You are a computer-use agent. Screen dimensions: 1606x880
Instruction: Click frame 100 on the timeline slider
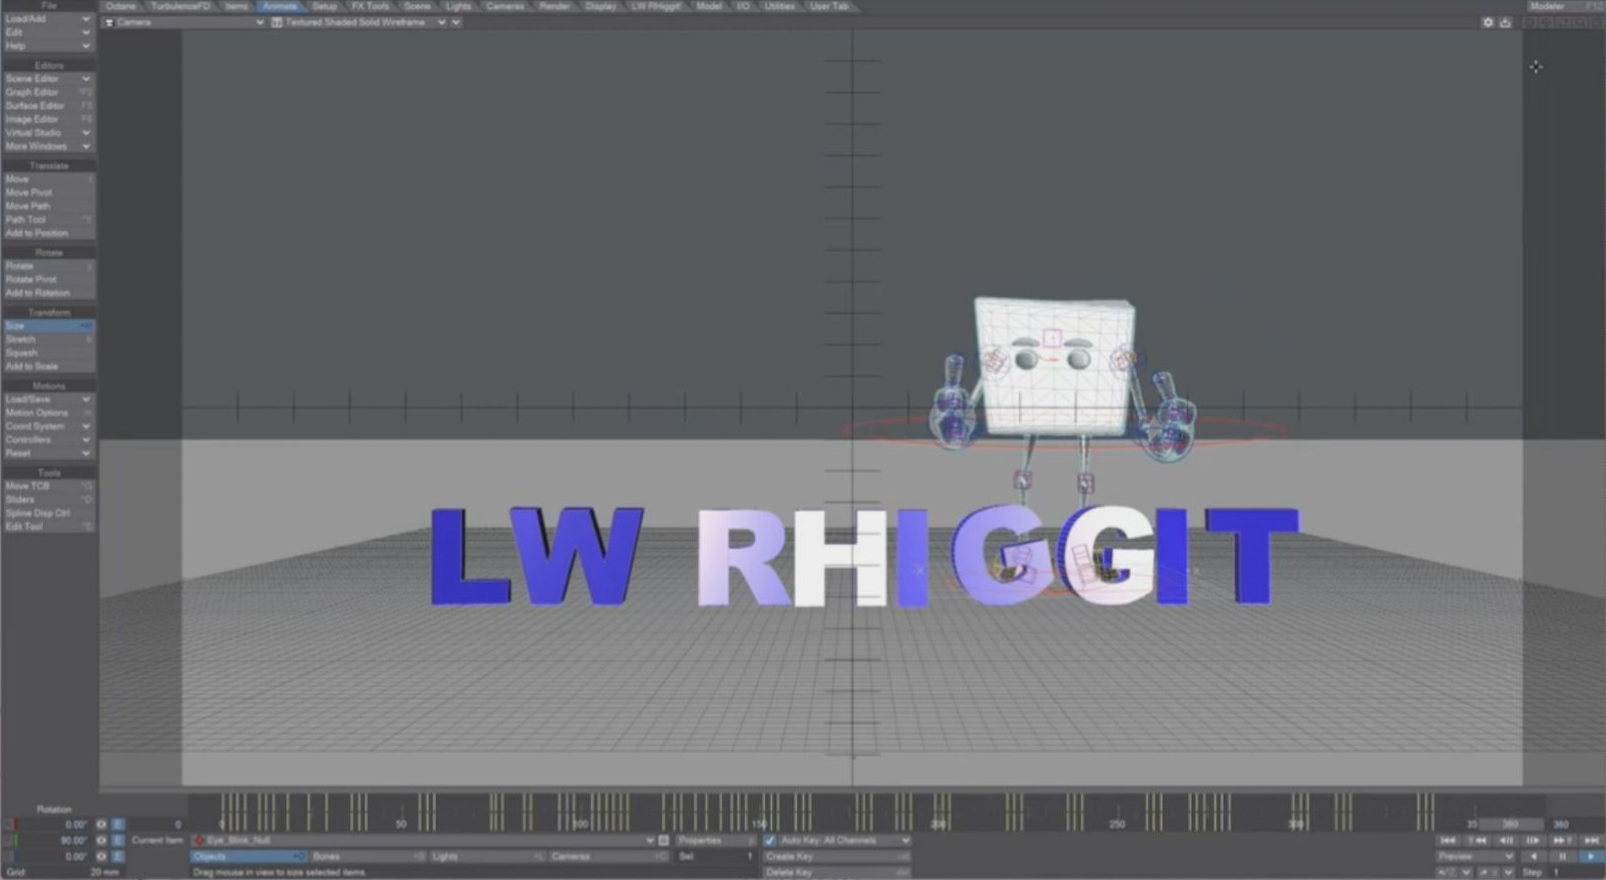(580, 824)
